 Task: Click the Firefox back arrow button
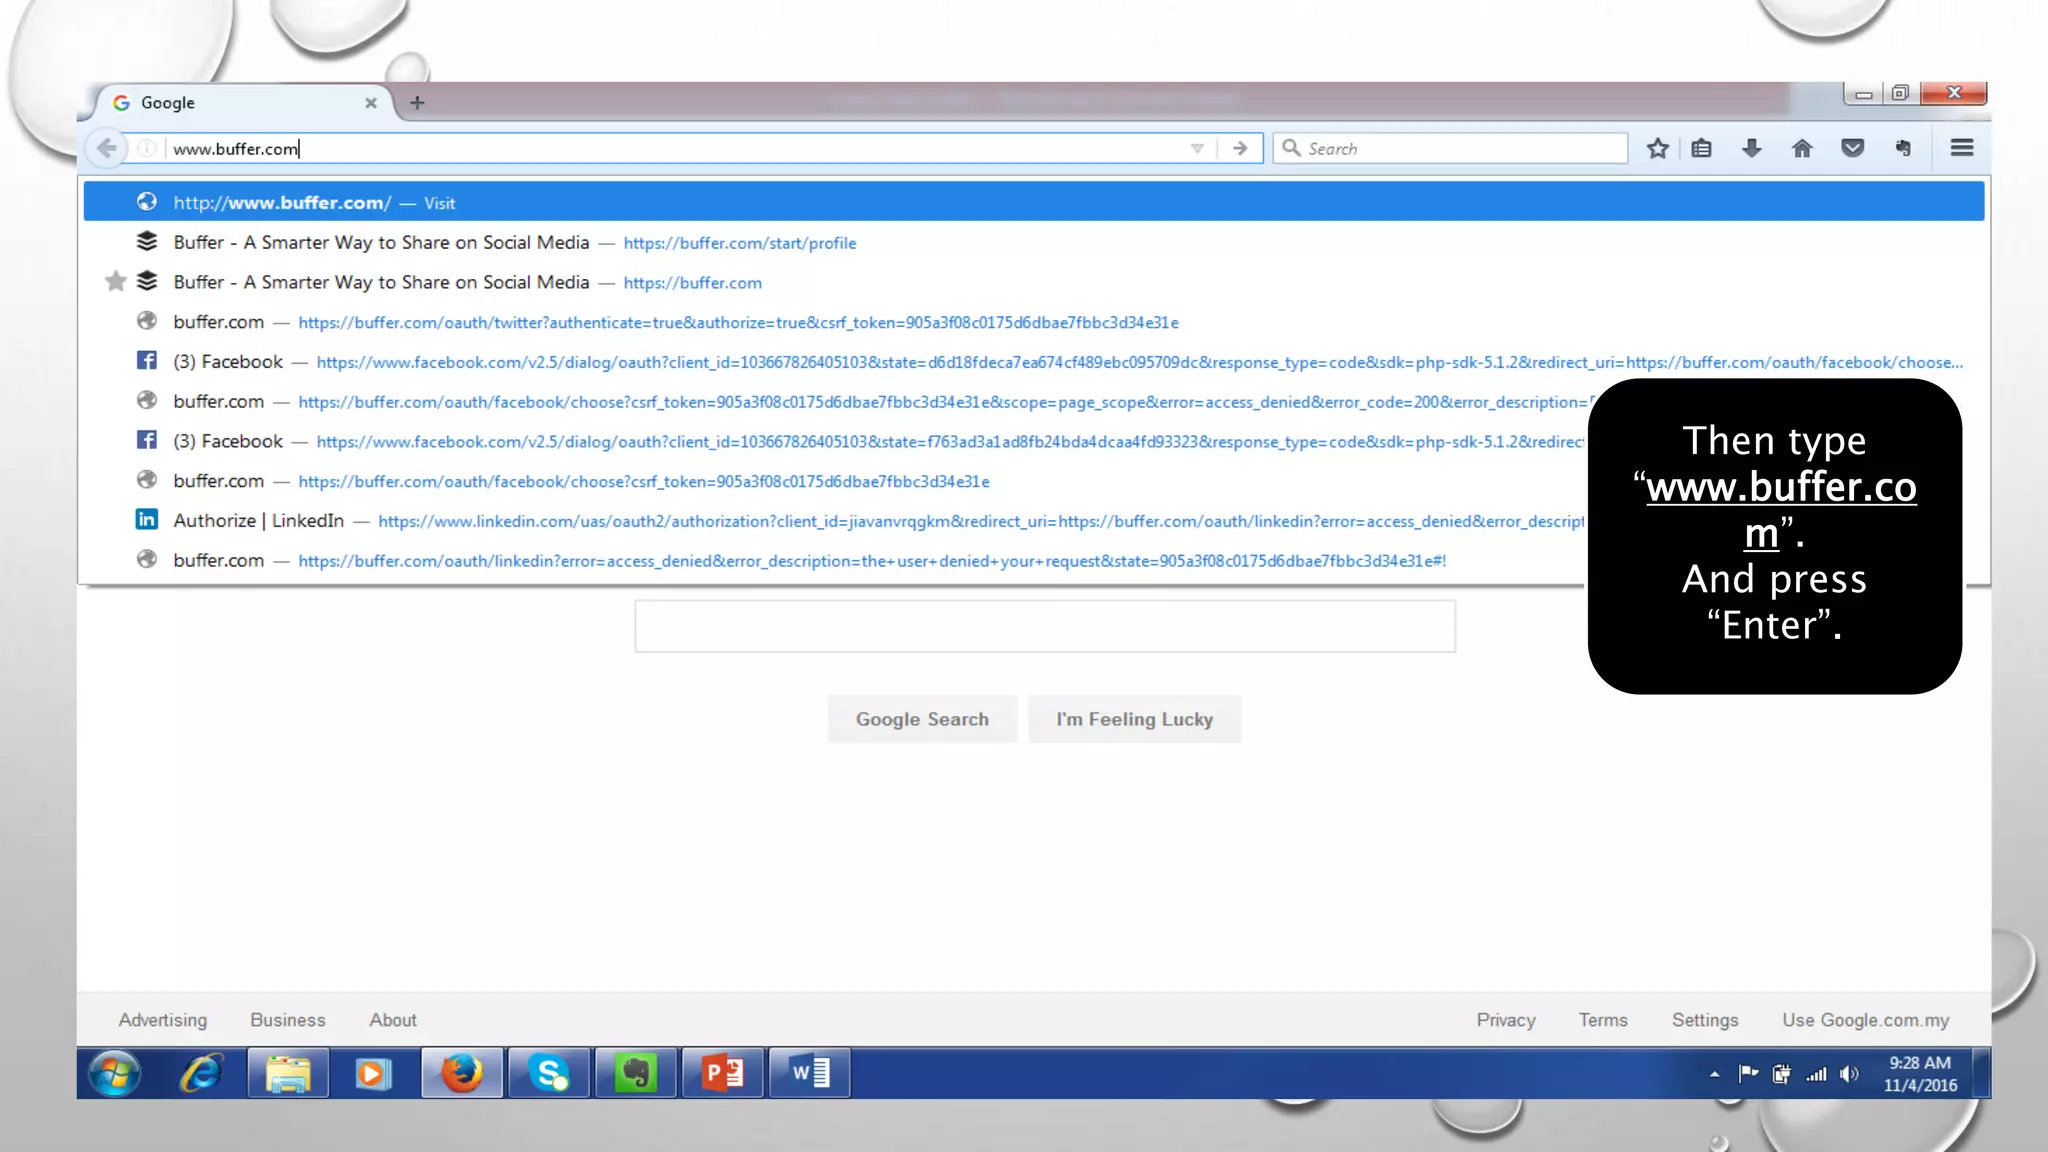click(107, 148)
